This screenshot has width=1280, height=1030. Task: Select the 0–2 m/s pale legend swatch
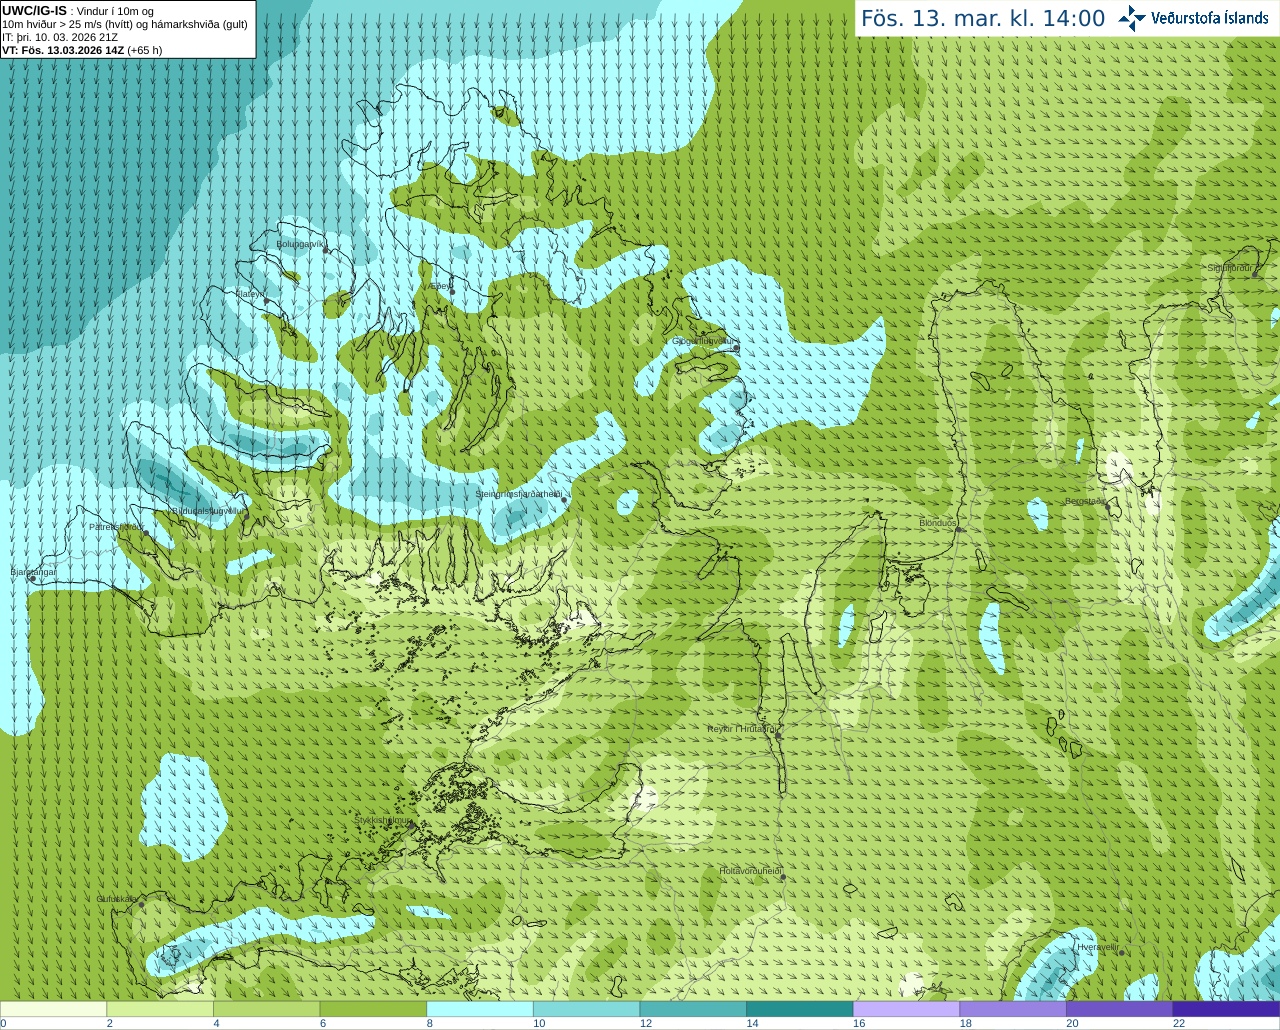[53, 1009]
